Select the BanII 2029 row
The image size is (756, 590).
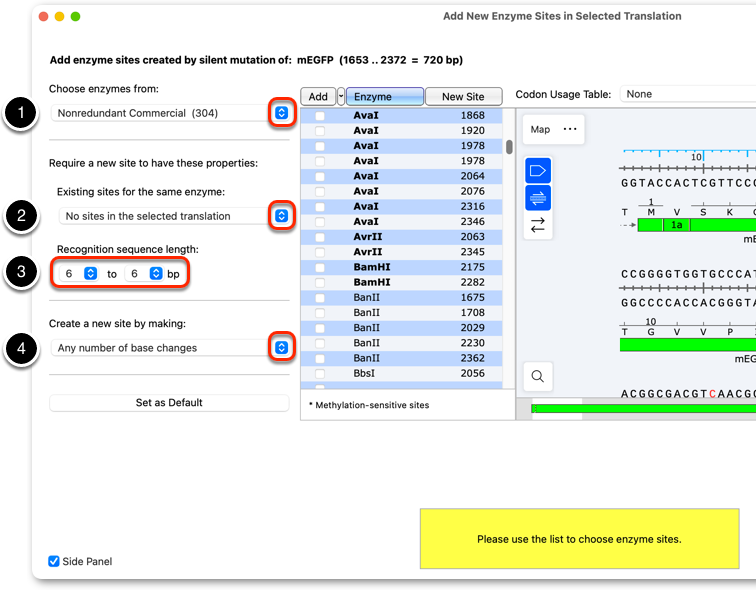(x=401, y=328)
